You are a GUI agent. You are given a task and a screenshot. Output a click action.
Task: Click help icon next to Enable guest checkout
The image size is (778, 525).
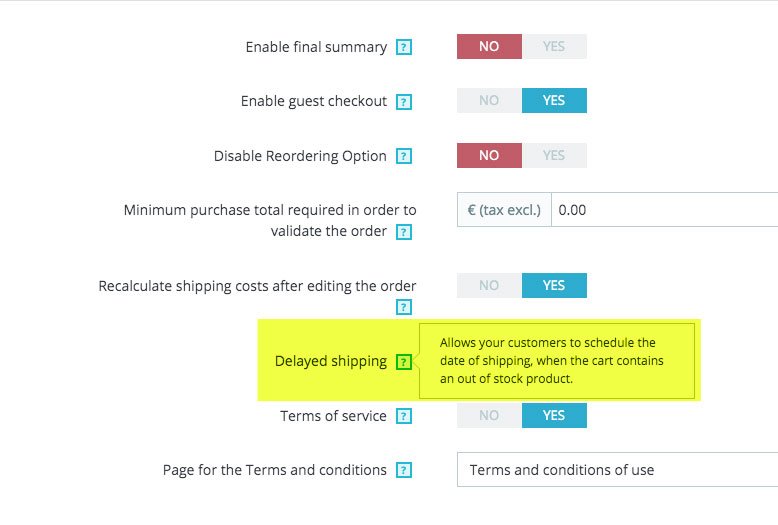click(x=404, y=101)
